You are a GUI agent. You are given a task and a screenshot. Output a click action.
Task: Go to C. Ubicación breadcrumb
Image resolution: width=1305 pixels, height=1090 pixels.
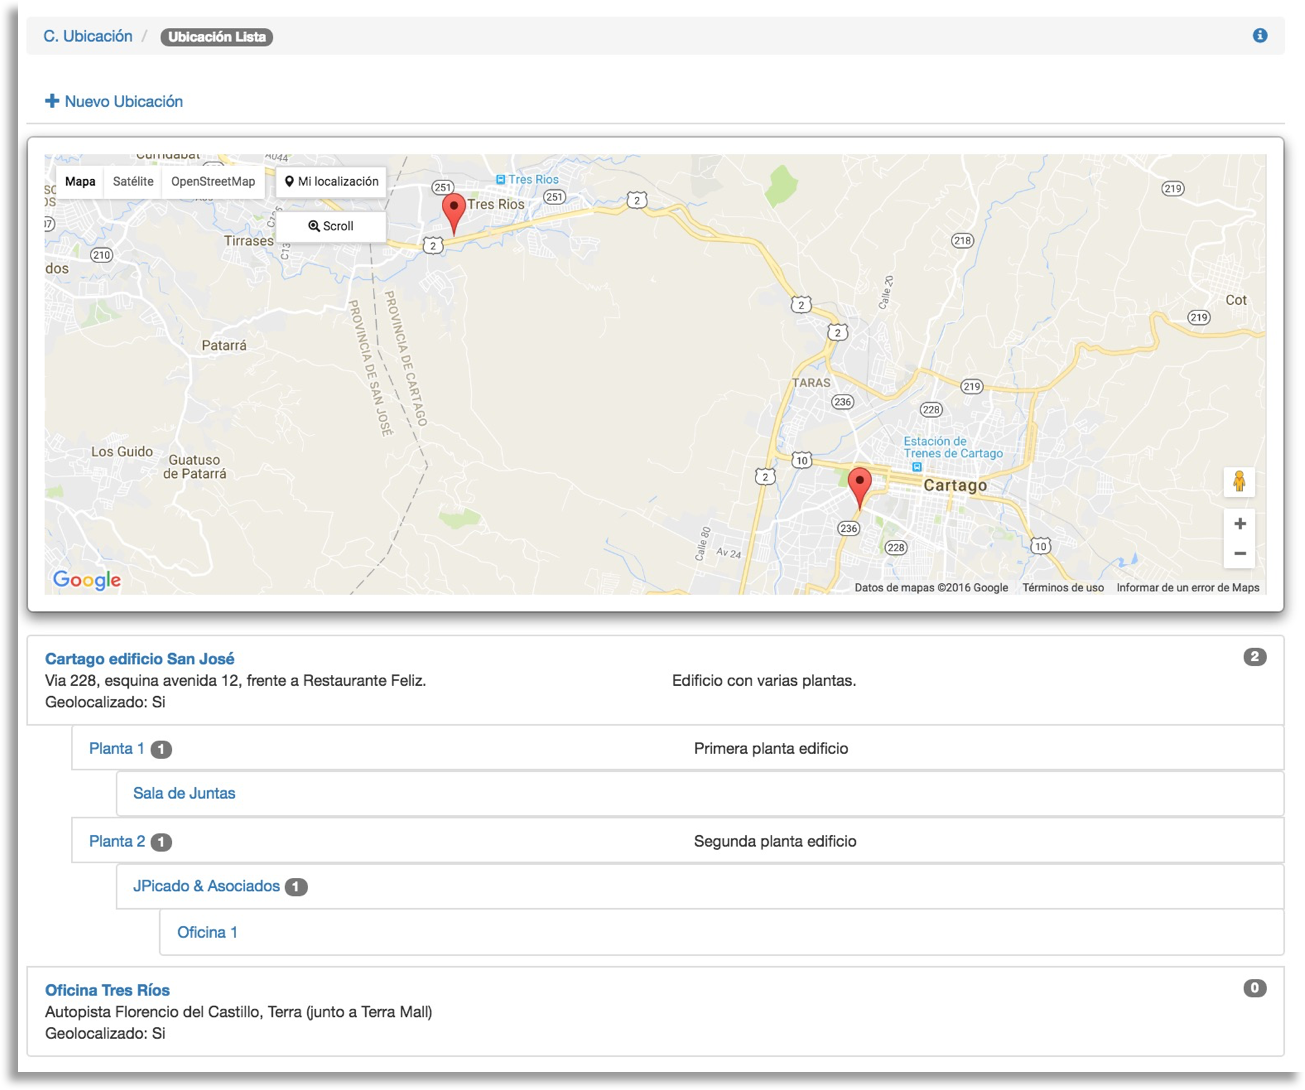88,36
